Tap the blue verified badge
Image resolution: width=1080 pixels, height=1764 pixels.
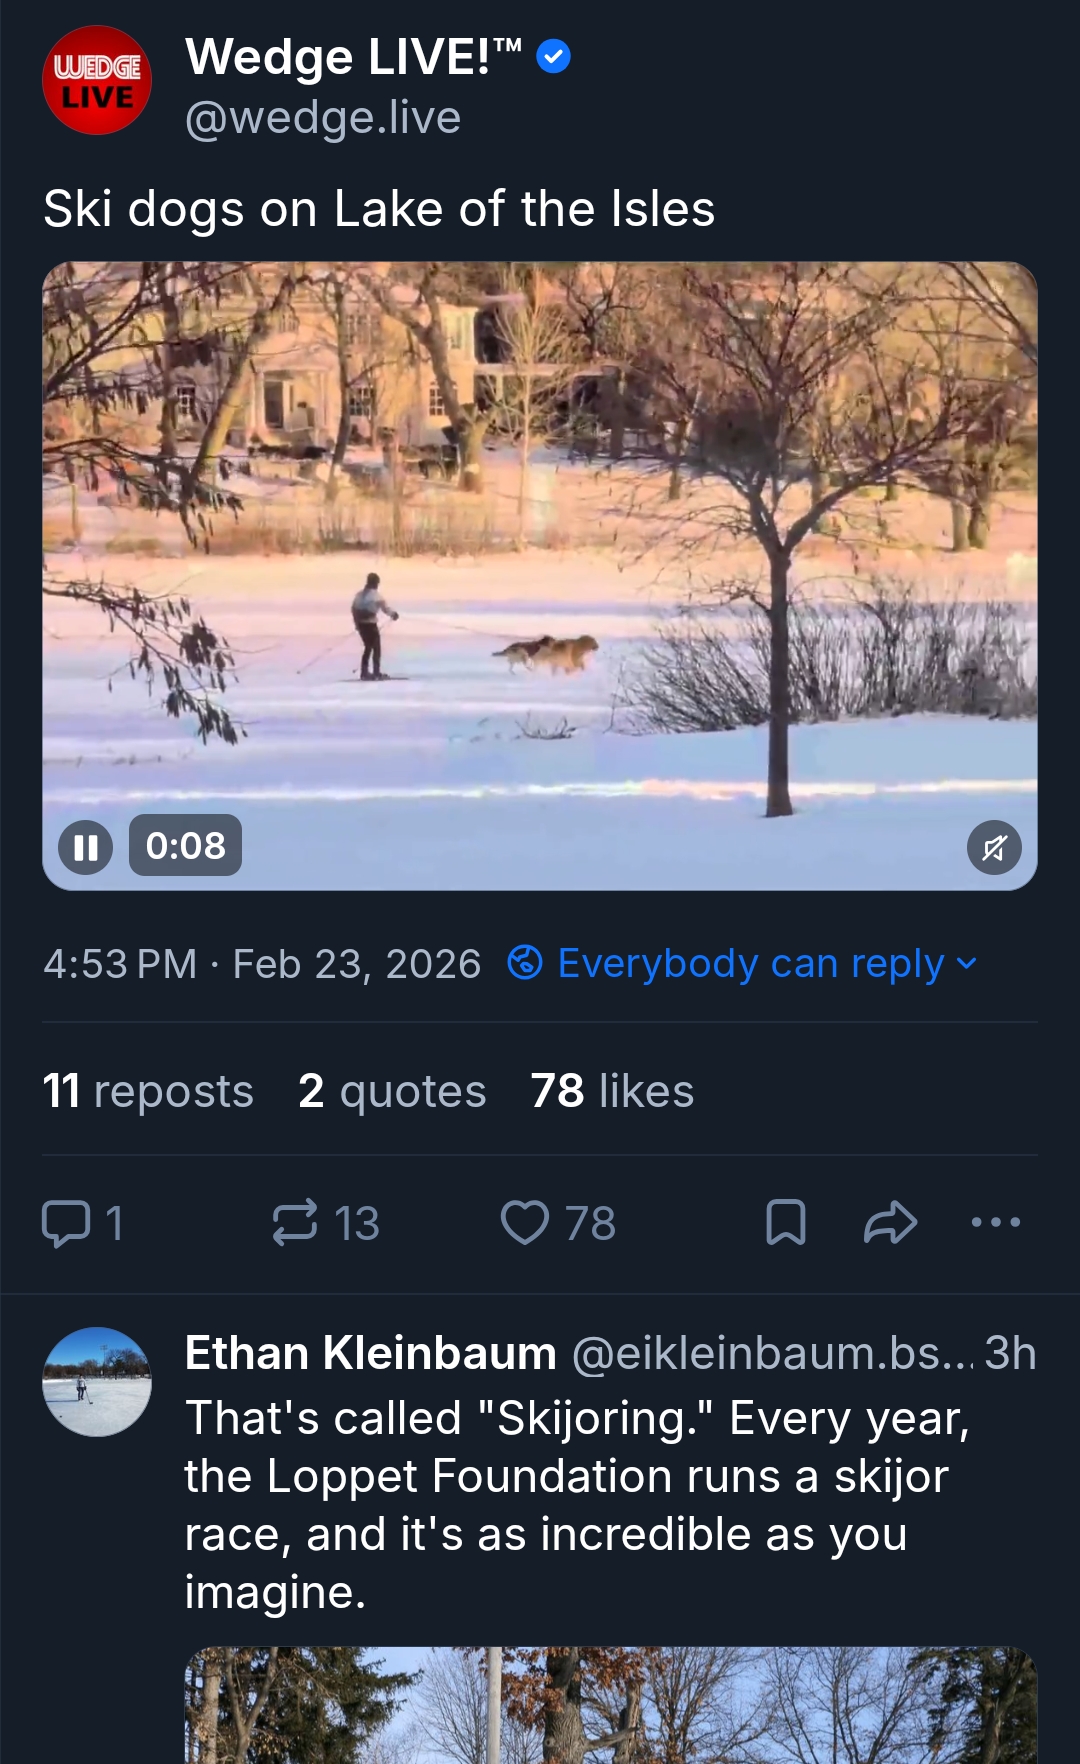[x=554, y=57]
